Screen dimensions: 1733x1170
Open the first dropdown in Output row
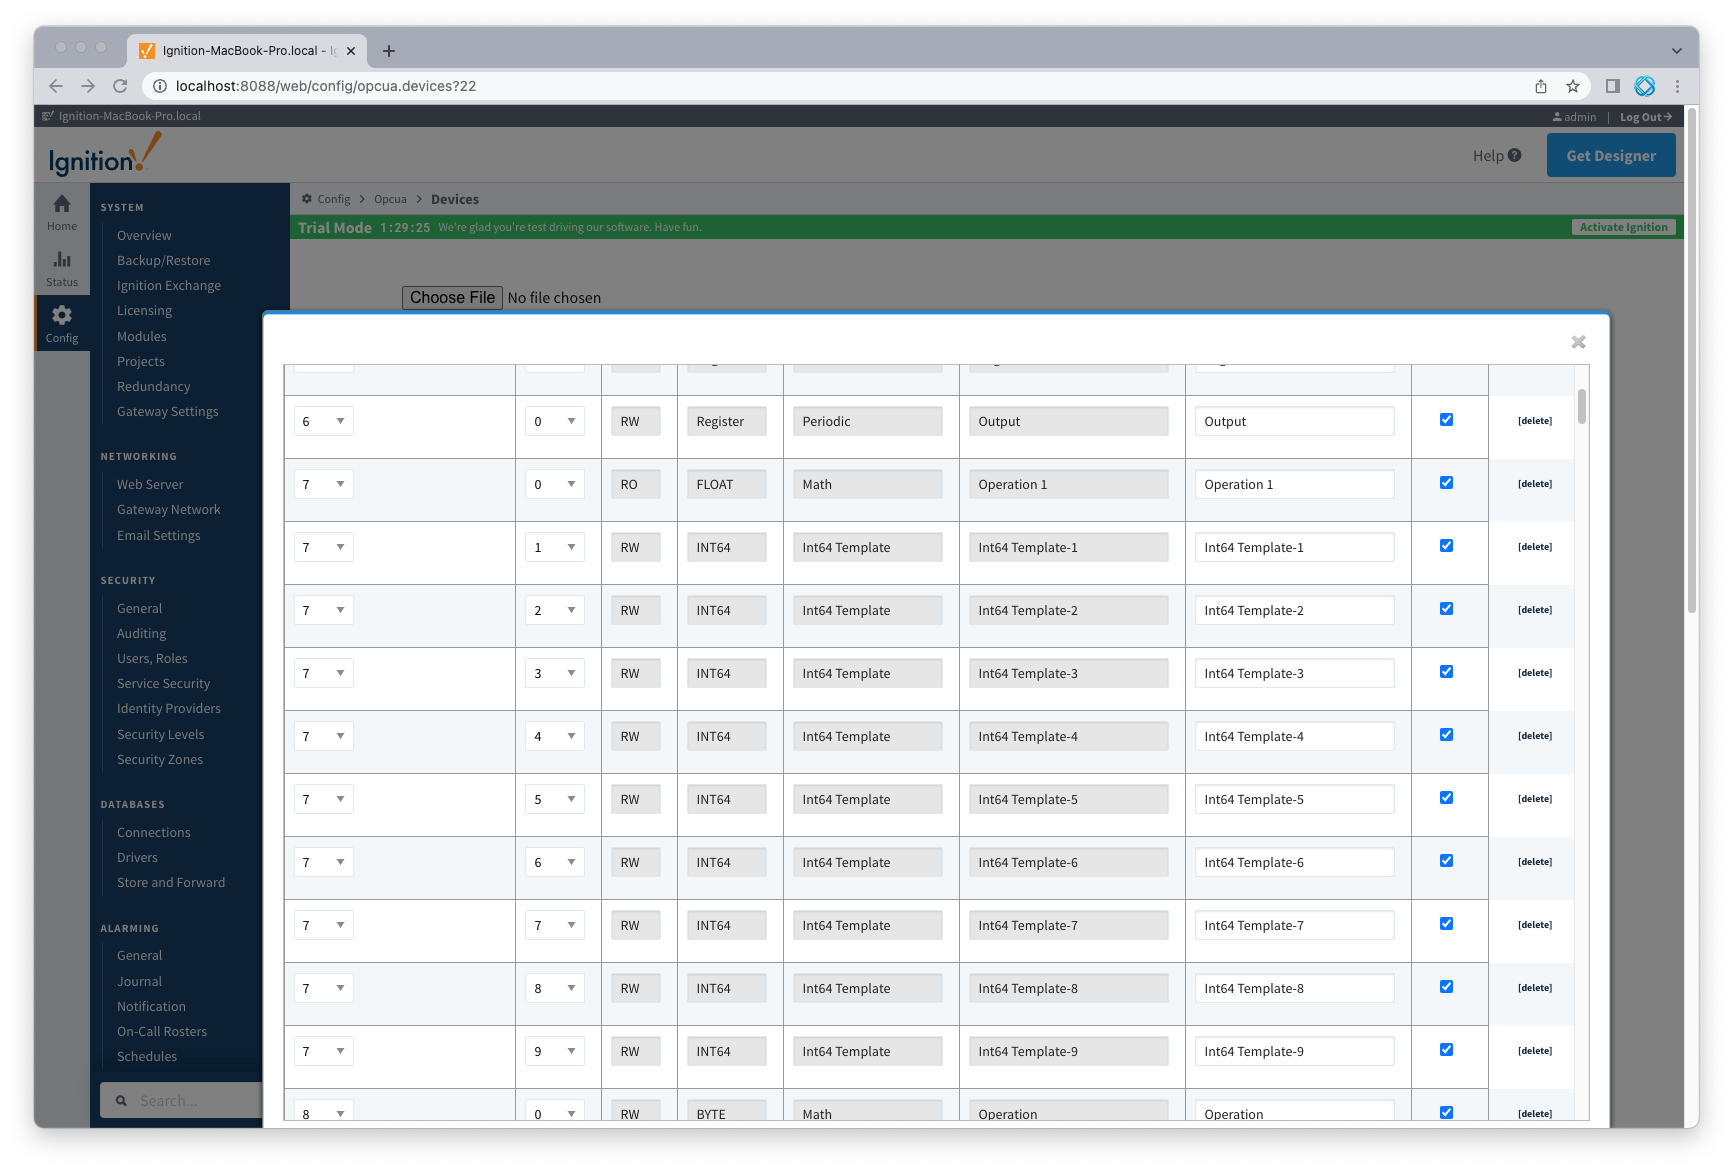coord(323,421)
